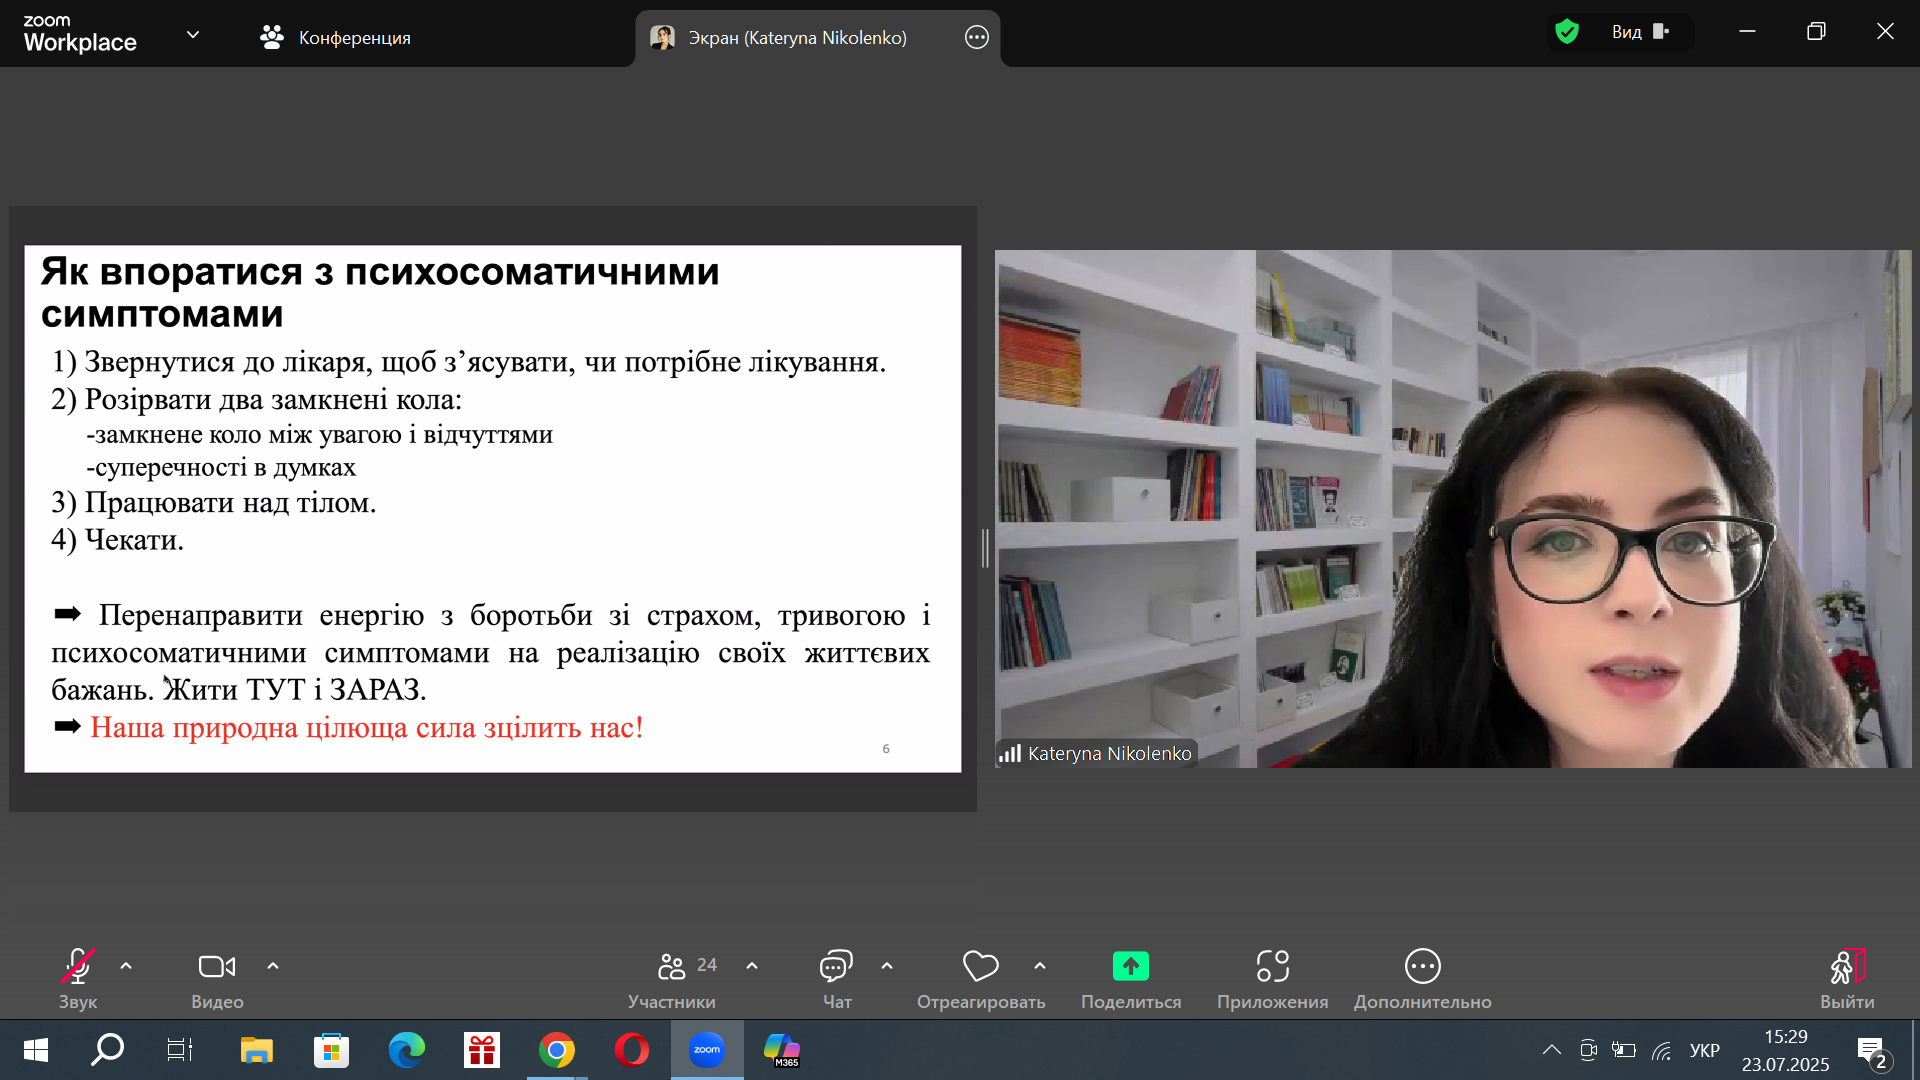Show hidden tray icons chevron
The height and width of the screenshot is (1080, 1920).
[x=1552, y=1050]
